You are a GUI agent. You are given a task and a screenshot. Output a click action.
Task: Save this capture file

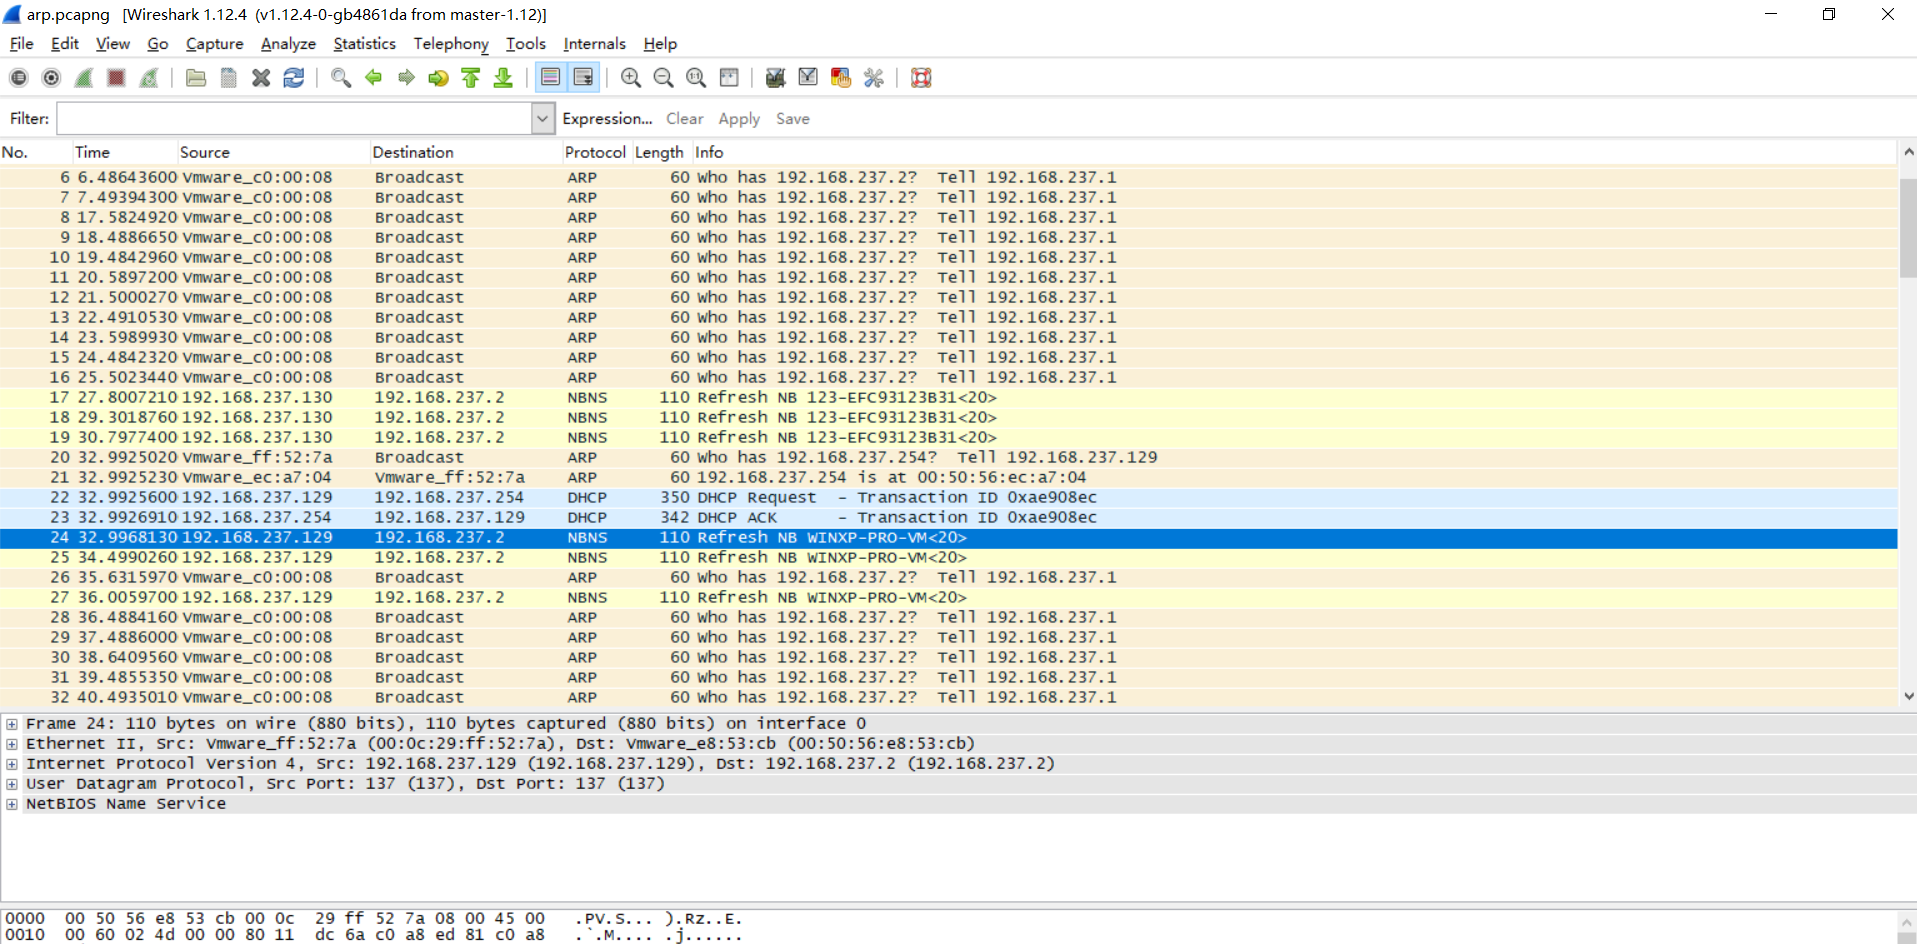pyautogui.click(x=229, y=78)
